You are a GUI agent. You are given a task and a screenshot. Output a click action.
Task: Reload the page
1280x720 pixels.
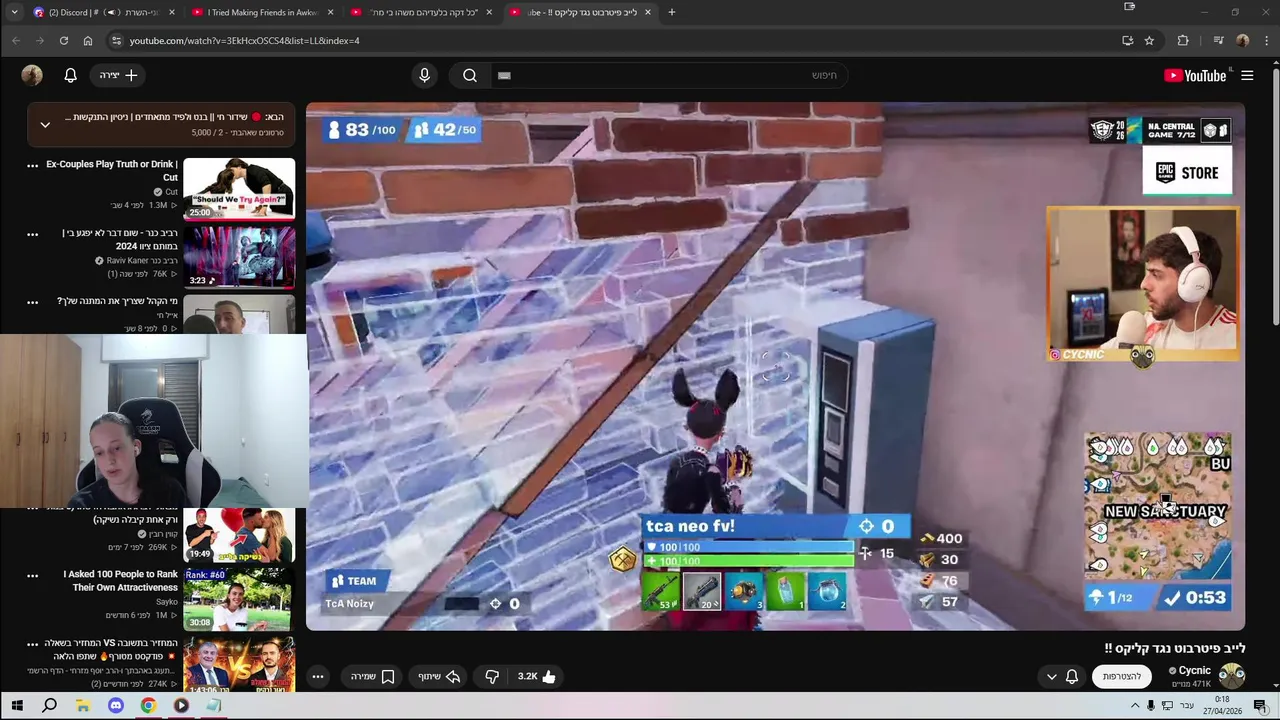click(x=64, y=40)
